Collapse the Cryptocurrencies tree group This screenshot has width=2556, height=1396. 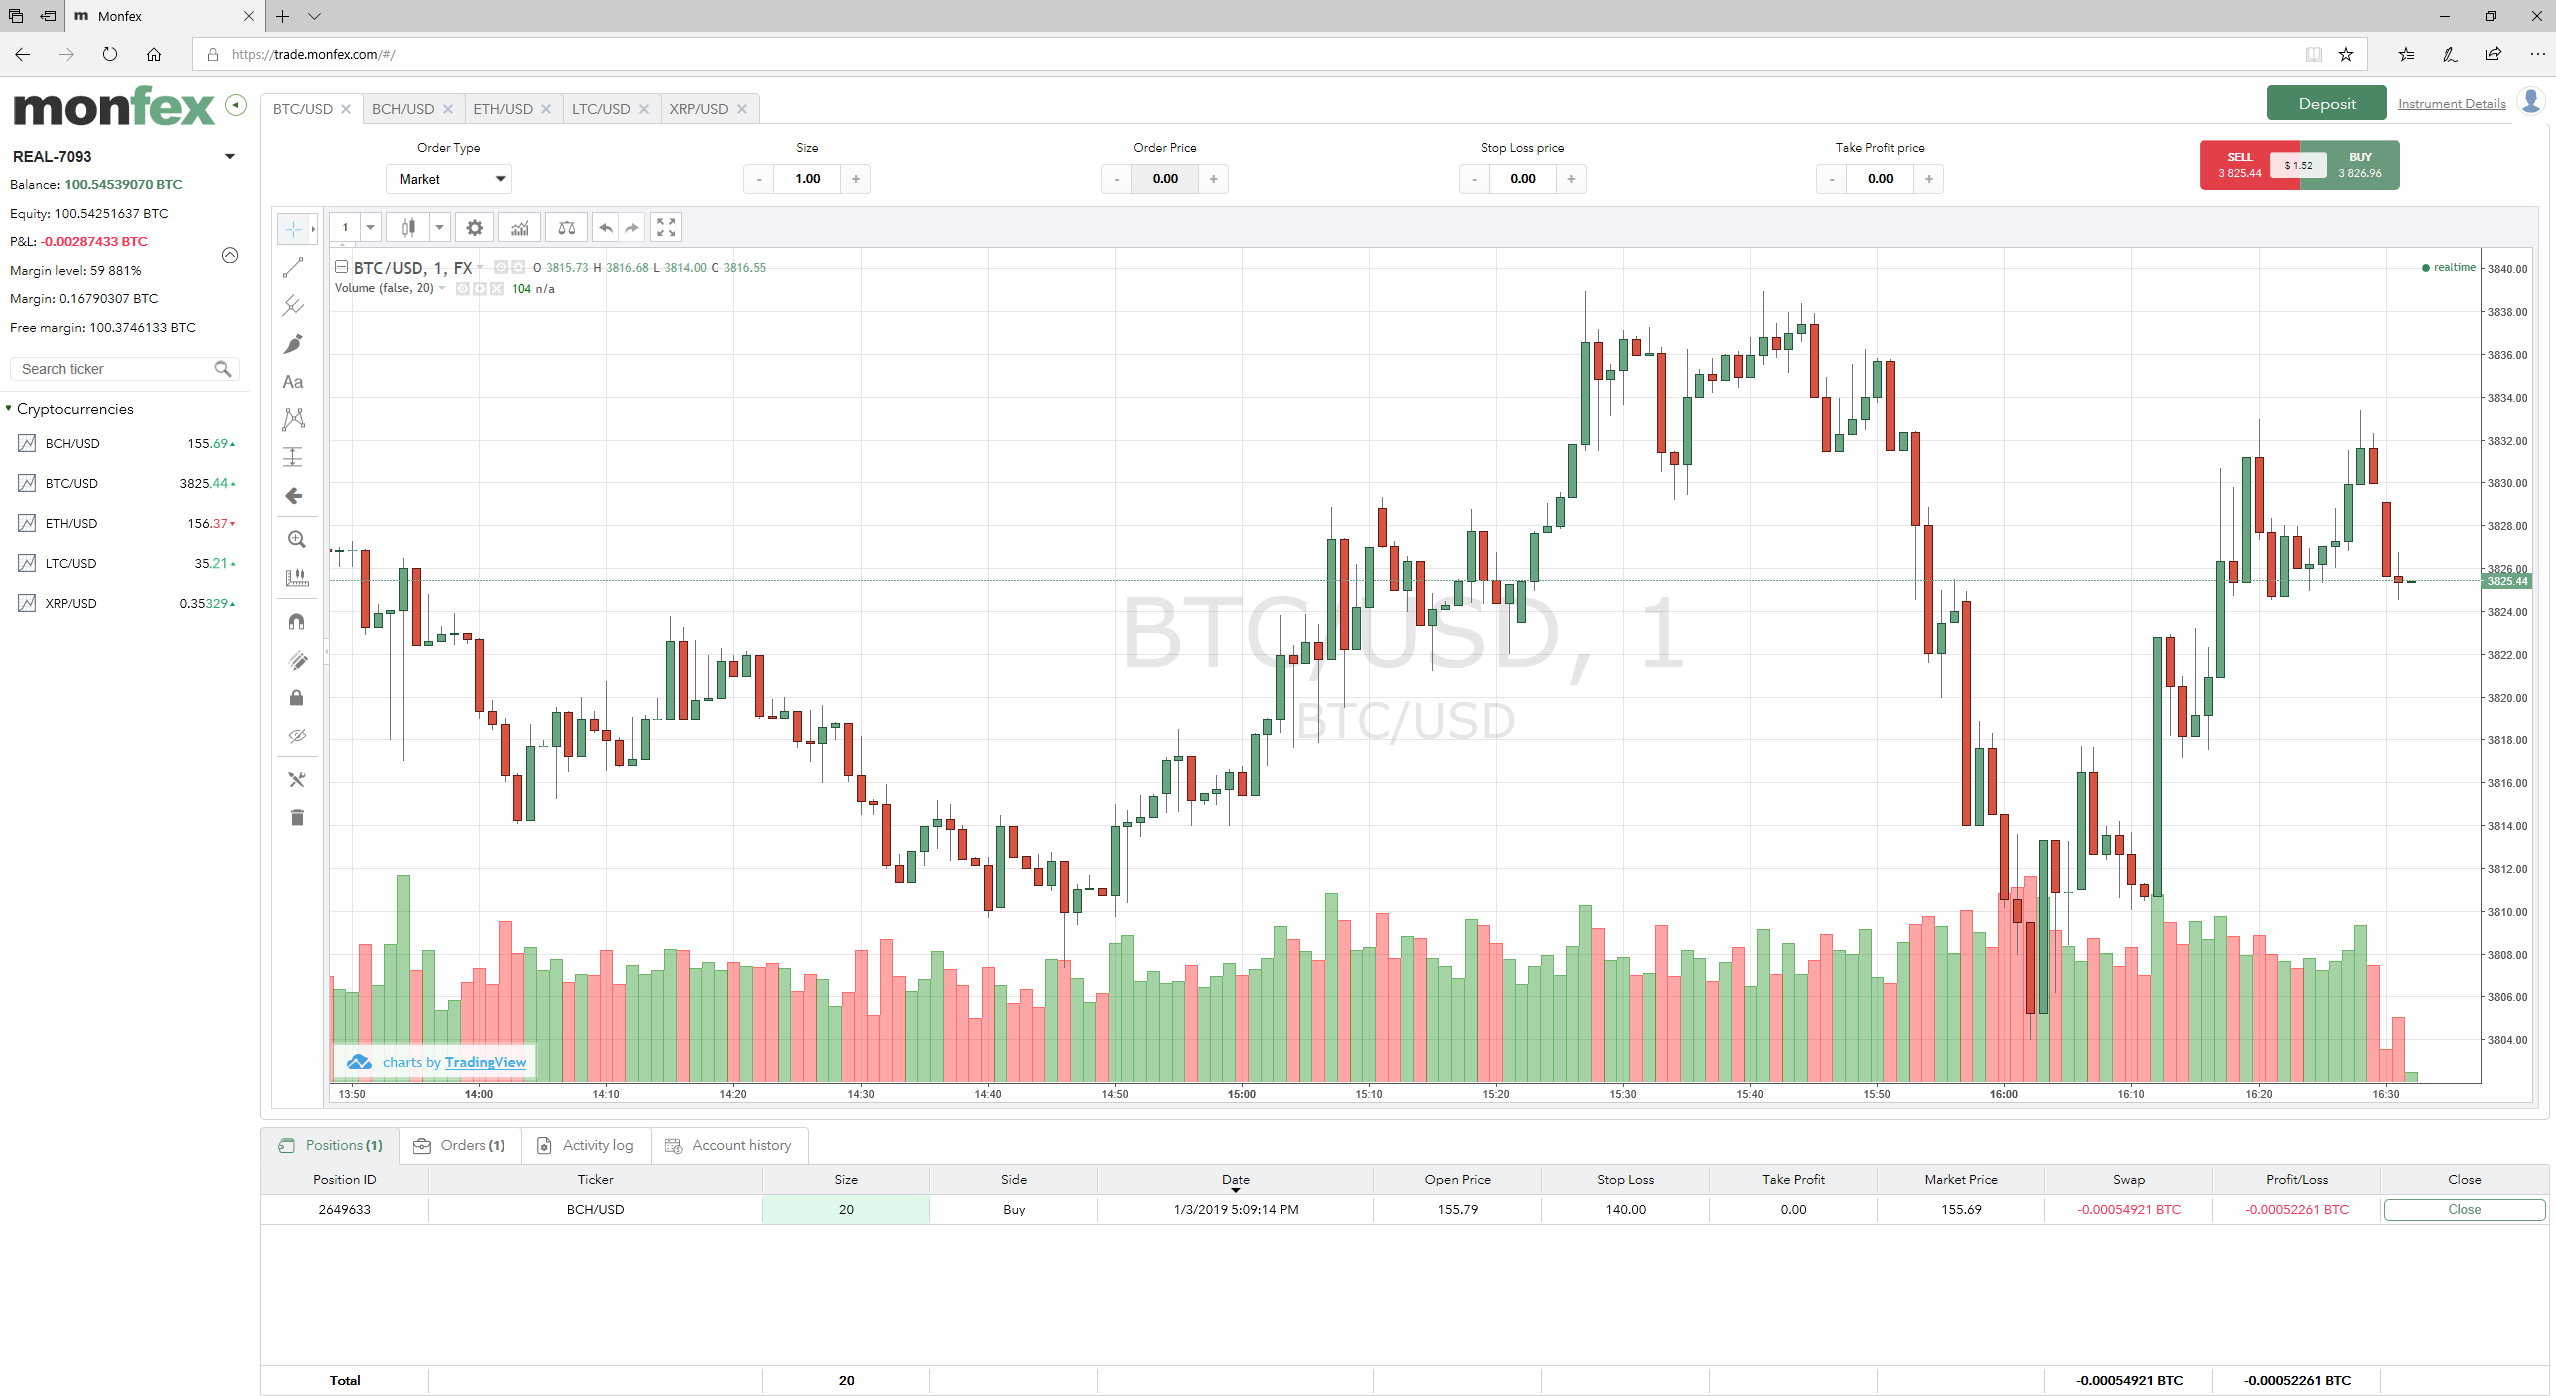(9, 408)
